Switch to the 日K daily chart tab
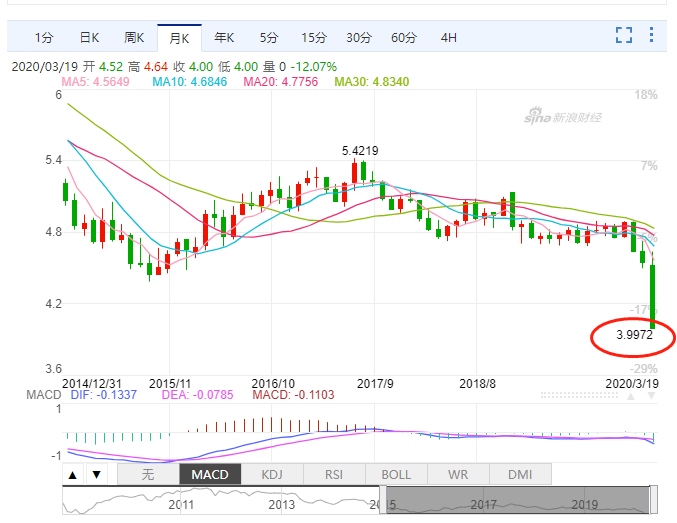This screenshot has width=677, height=523. pos(89,38)
